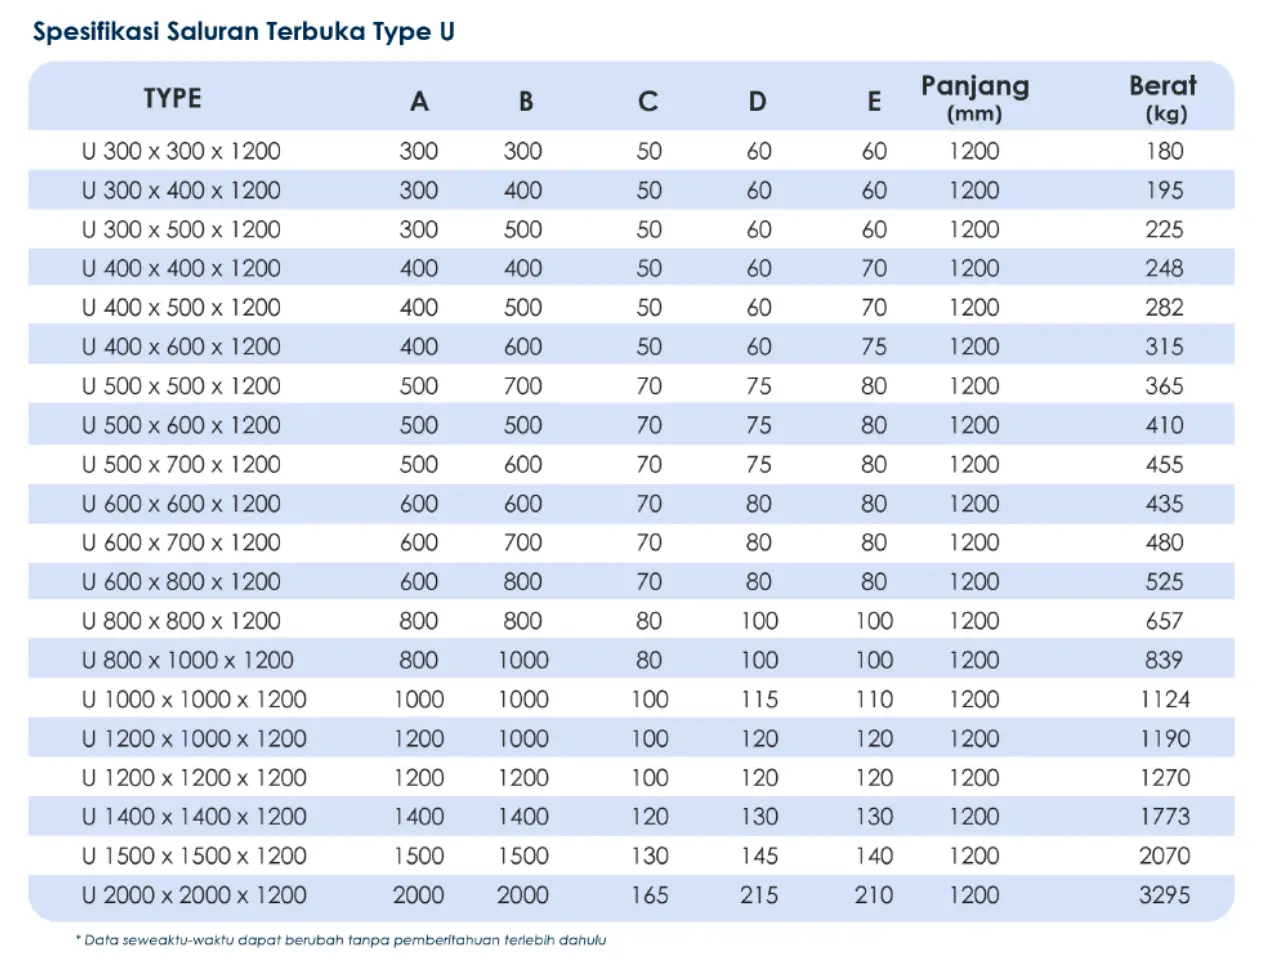Select the weight value 1124

[1164, 699]
